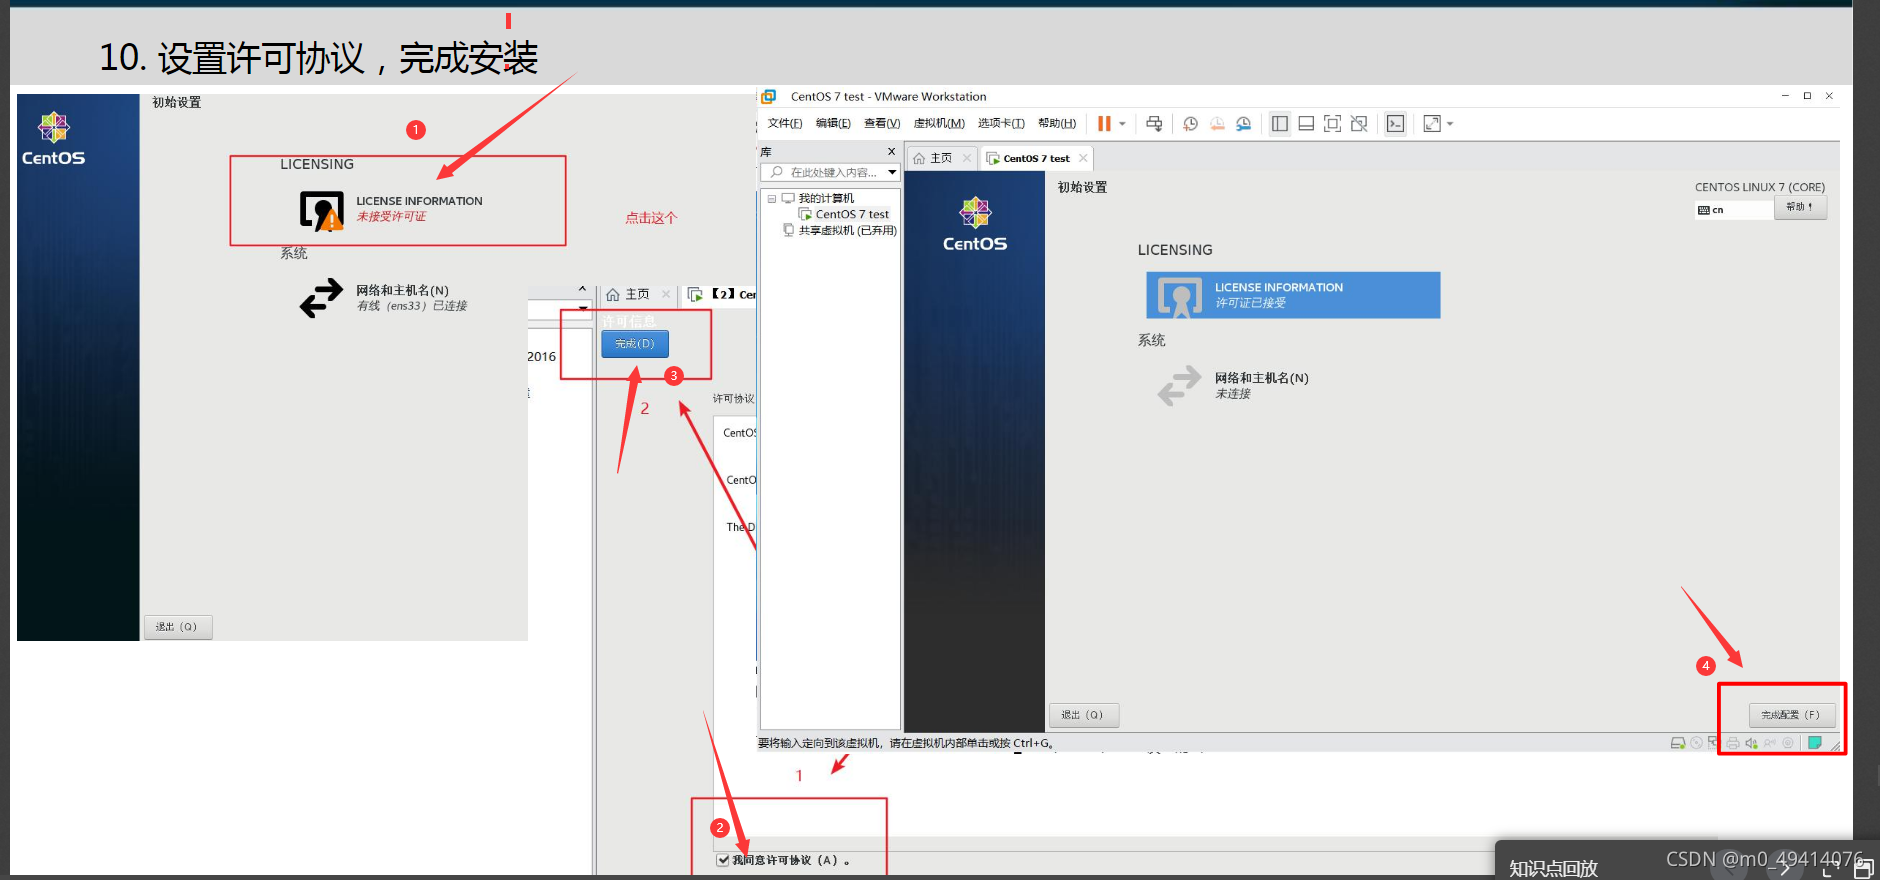
Task: Click the printer status bar icon
Action: click(1733, 743)
